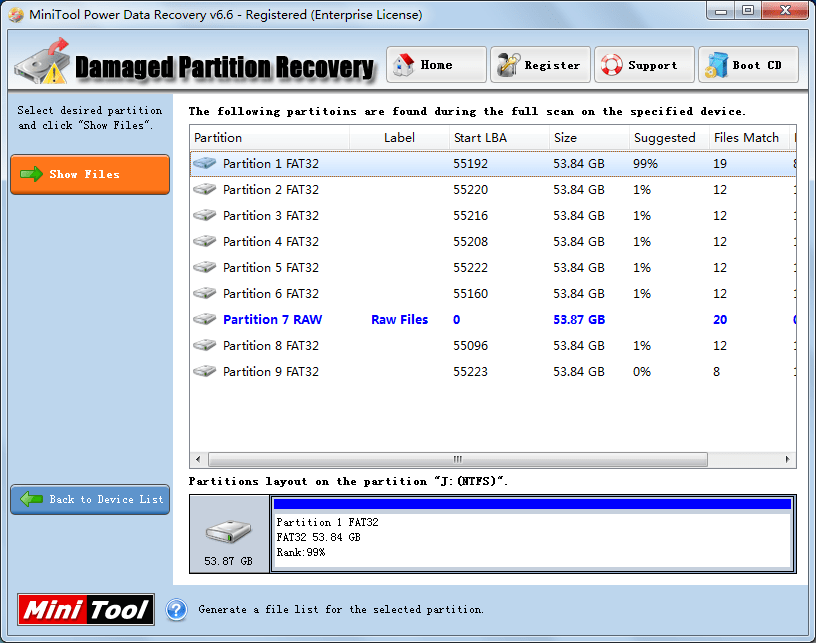Click the drive icon of Partition 6 FAT32
Image resolution: width=816 pixels, height=643 pixels.
205,293
